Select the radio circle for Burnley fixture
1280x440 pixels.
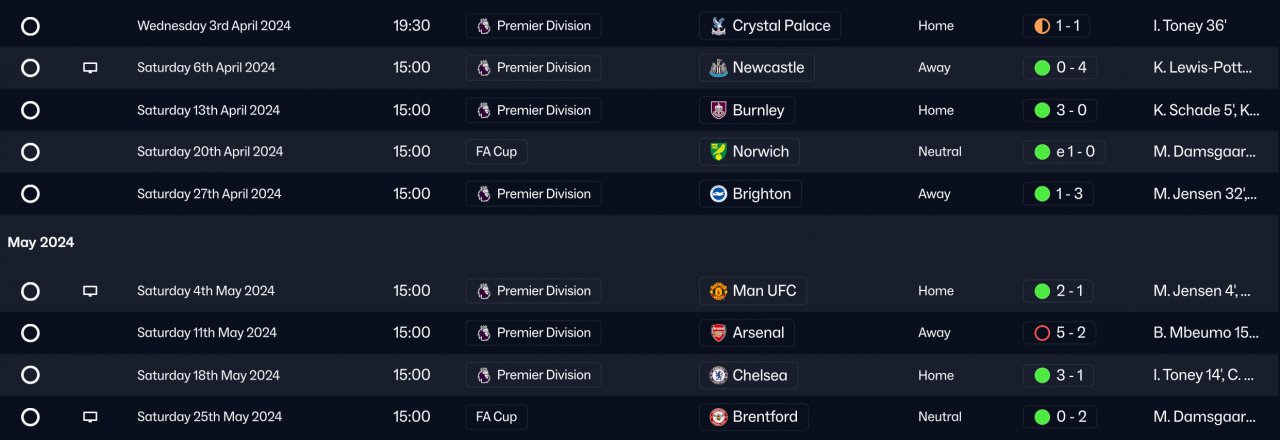coord(30,110)
